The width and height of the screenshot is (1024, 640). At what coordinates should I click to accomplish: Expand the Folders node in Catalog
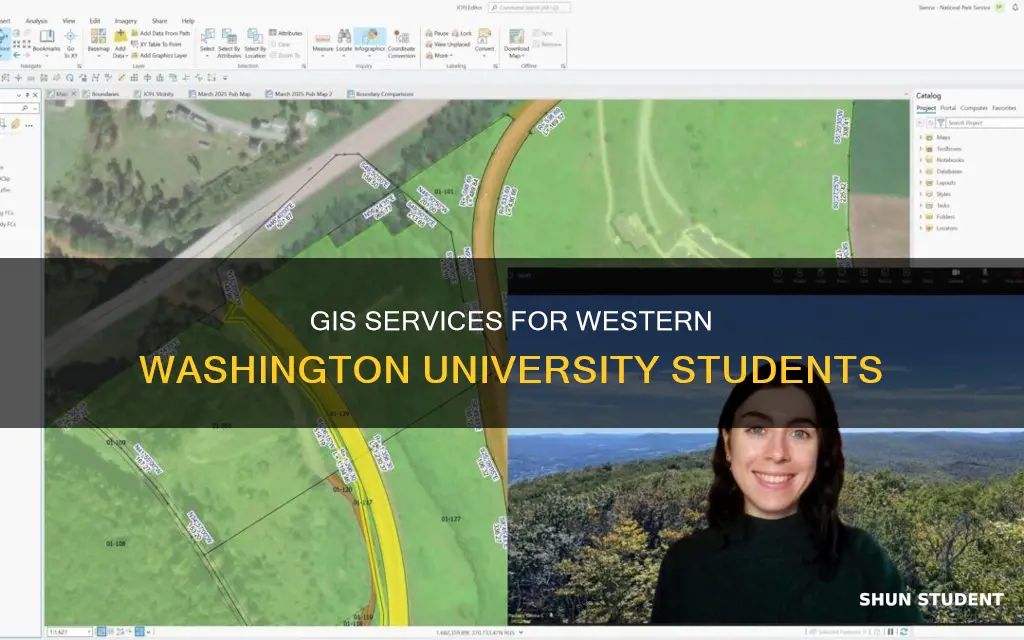(921, 217)
